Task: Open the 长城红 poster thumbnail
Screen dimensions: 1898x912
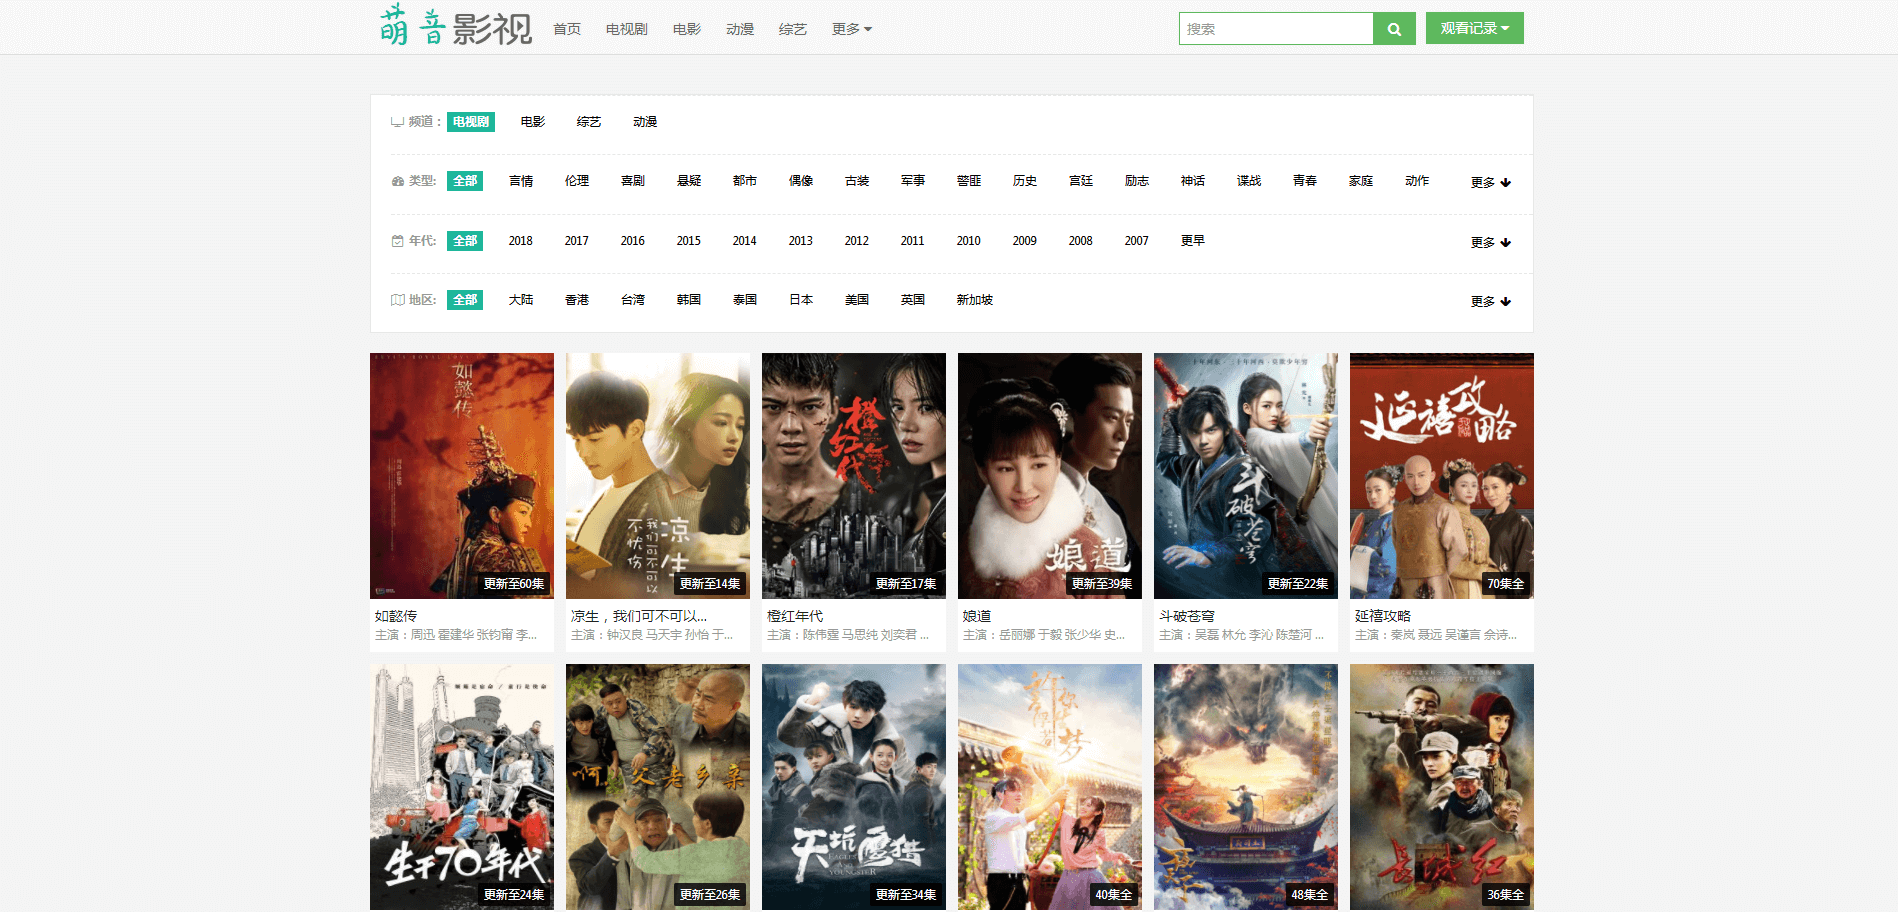Action: coord(1442,787)
